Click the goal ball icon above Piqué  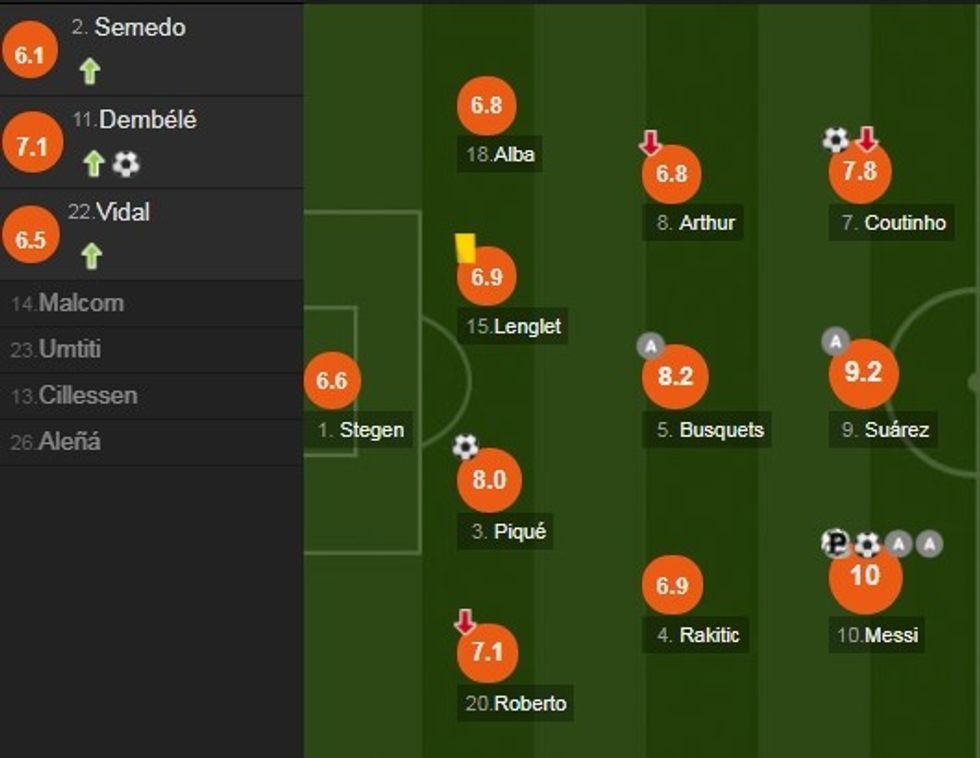[x=465, y=446]
